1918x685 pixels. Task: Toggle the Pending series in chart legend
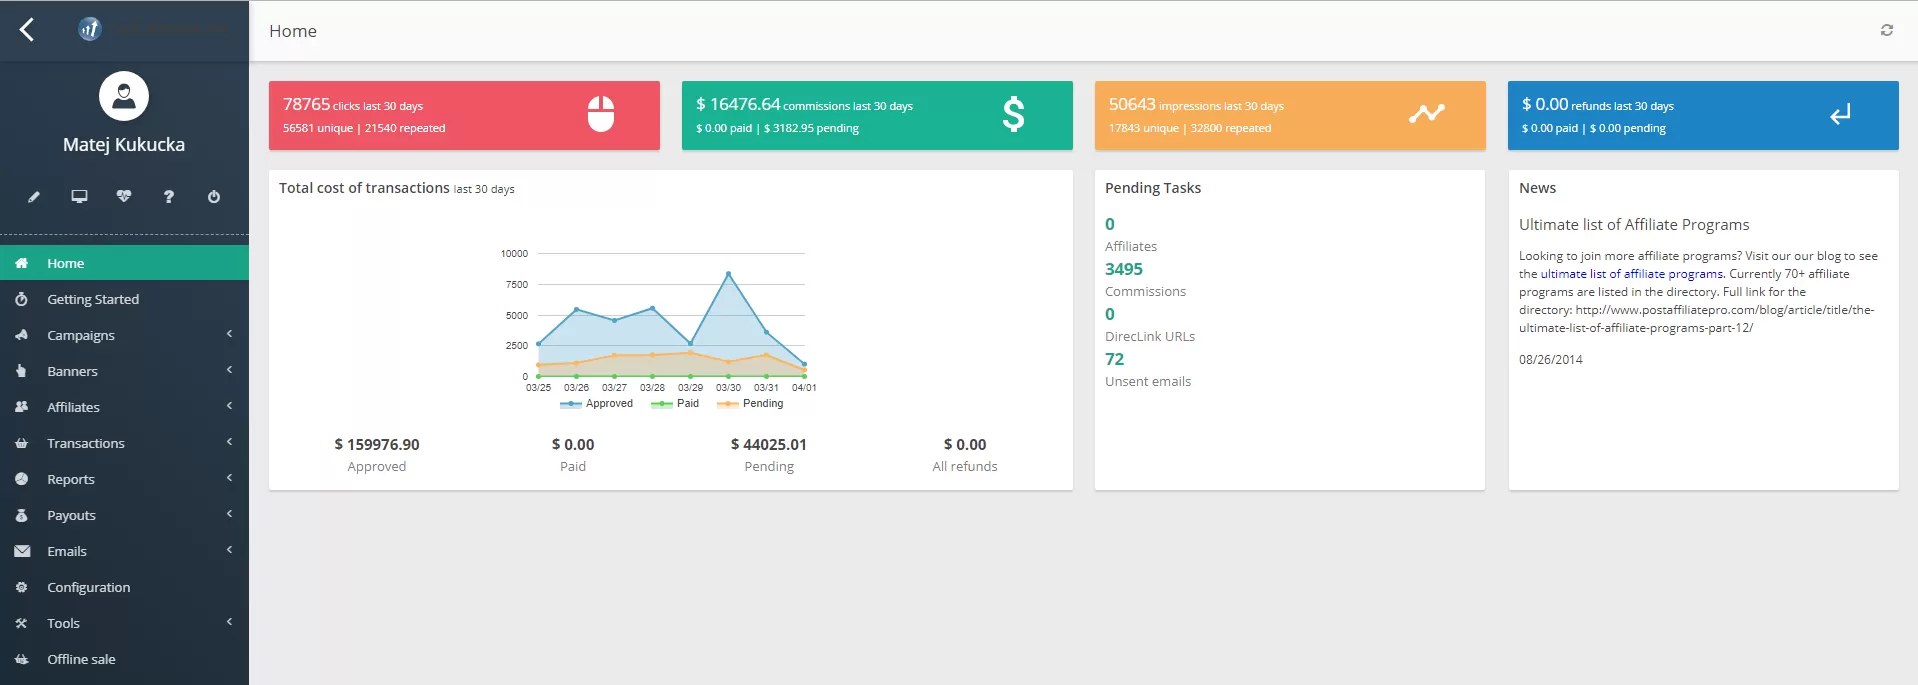[x=752, y=404]
